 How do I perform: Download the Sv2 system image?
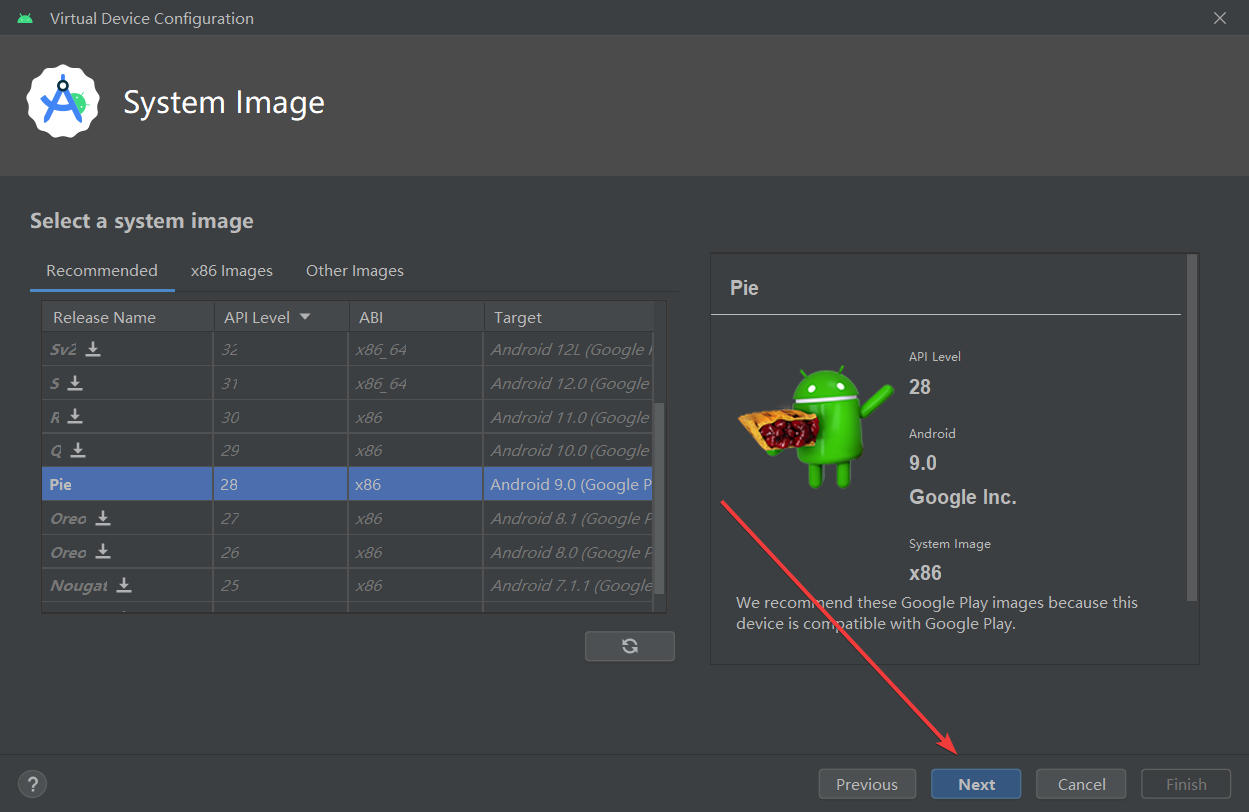[93, 349]
